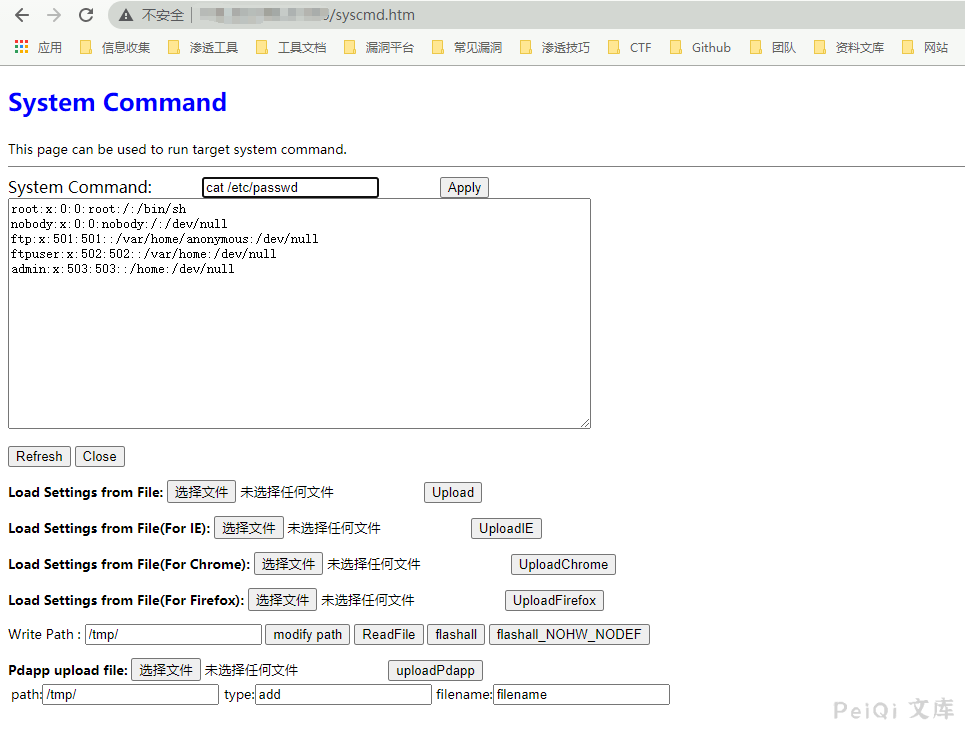This screenshot has height=743, width=965.
Task: Click the Close button
Action: click(99, 456)
